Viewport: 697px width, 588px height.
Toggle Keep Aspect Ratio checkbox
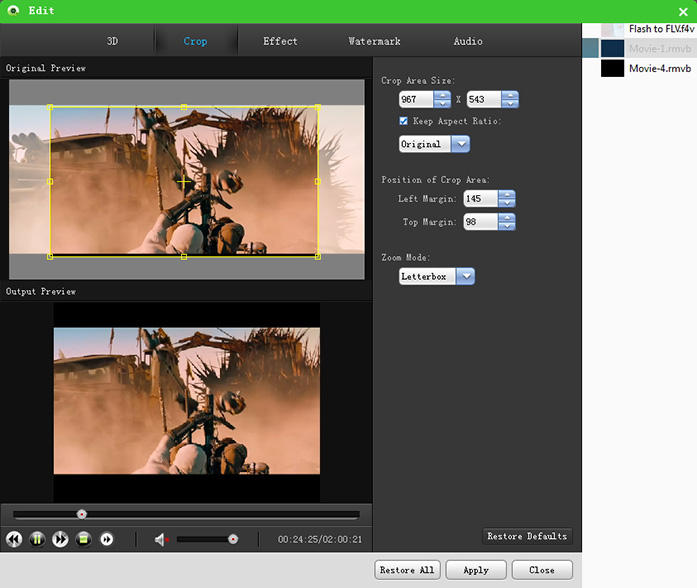tap(404, 121)
